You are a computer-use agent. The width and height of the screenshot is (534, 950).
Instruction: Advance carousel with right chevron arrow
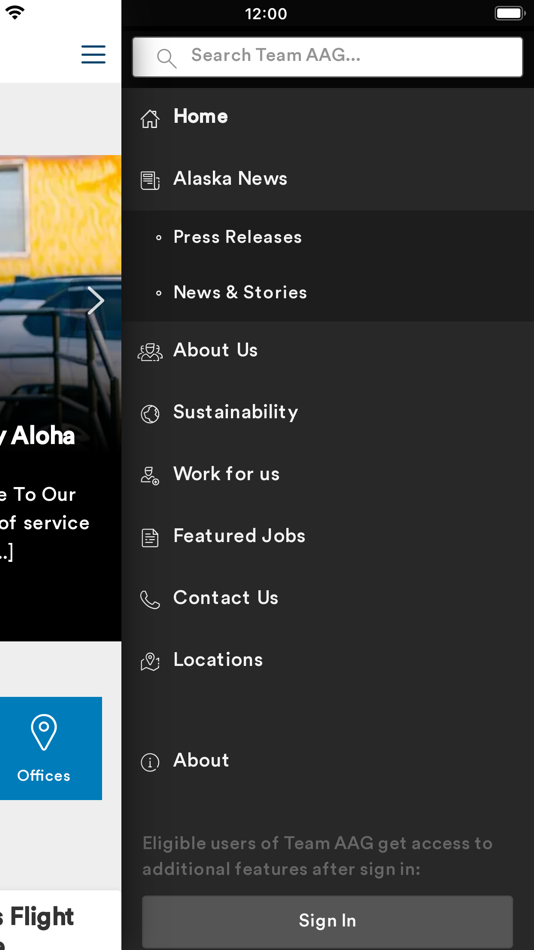pos(96,301)
